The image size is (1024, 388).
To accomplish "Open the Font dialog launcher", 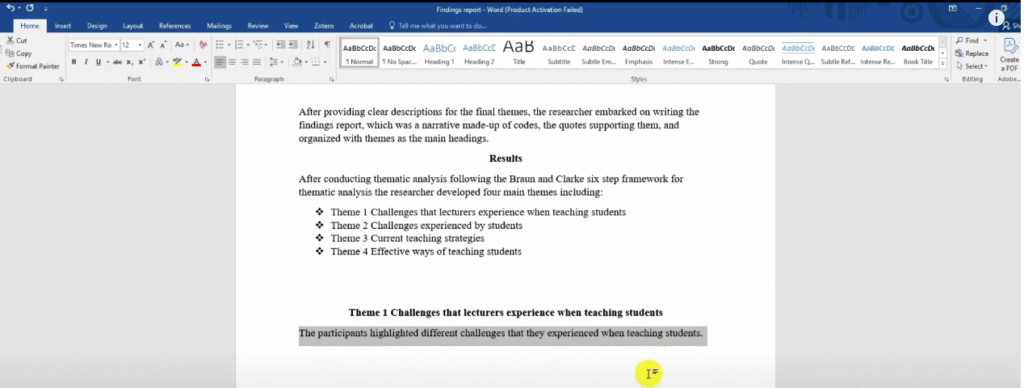I will [207, 79].
